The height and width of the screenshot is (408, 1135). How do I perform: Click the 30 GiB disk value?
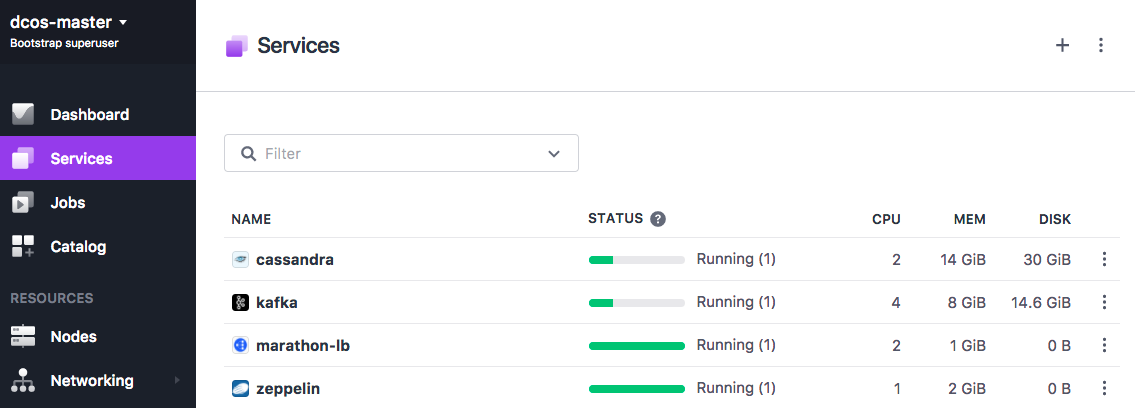[x=1047, y=260]
